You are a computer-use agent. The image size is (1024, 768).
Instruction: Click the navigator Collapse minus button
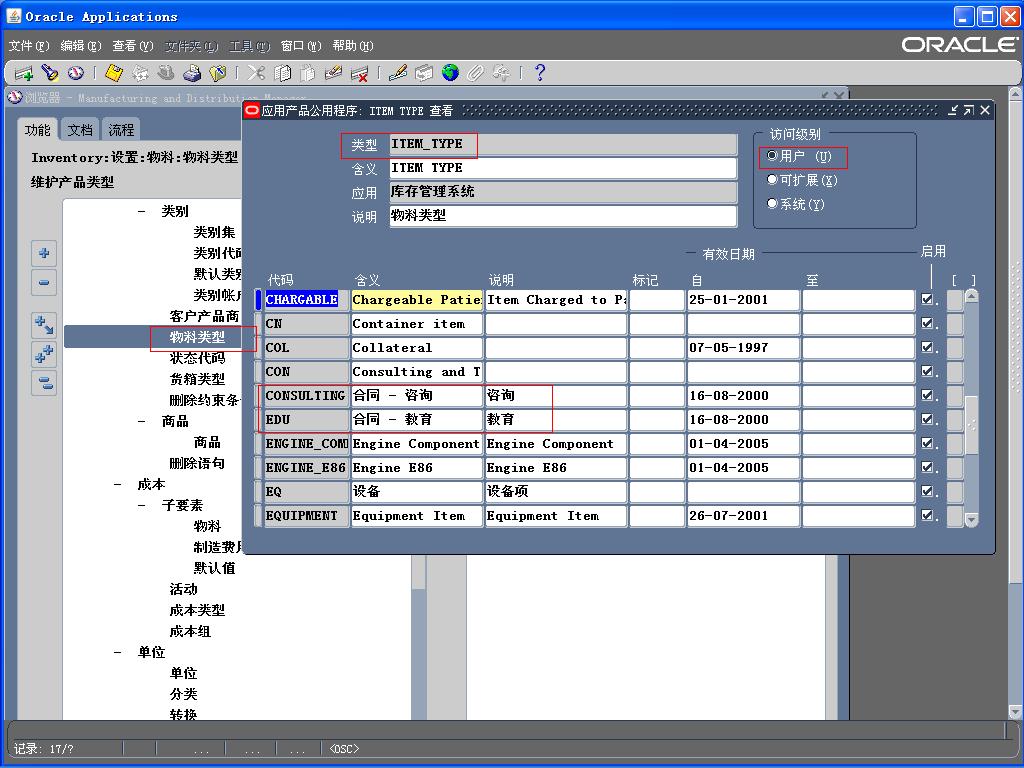tap(44, 282)
